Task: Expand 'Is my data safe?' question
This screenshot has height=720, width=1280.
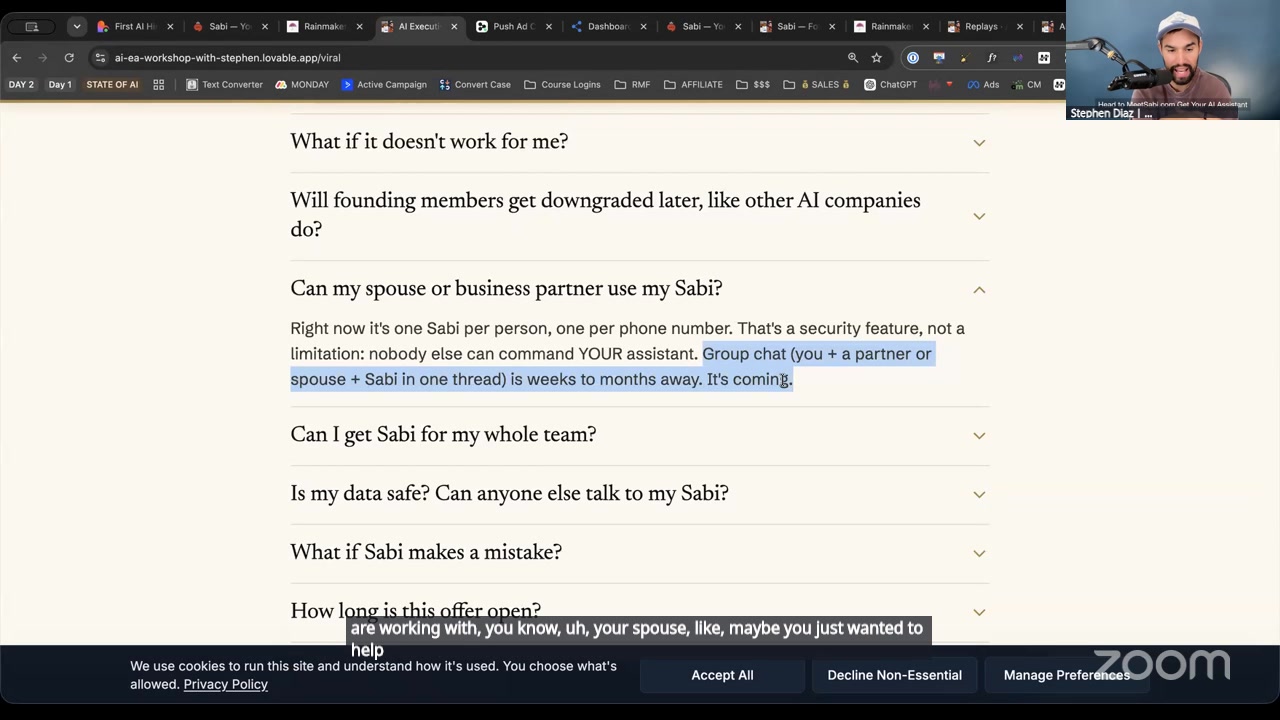Action: [x=640, y=494]
